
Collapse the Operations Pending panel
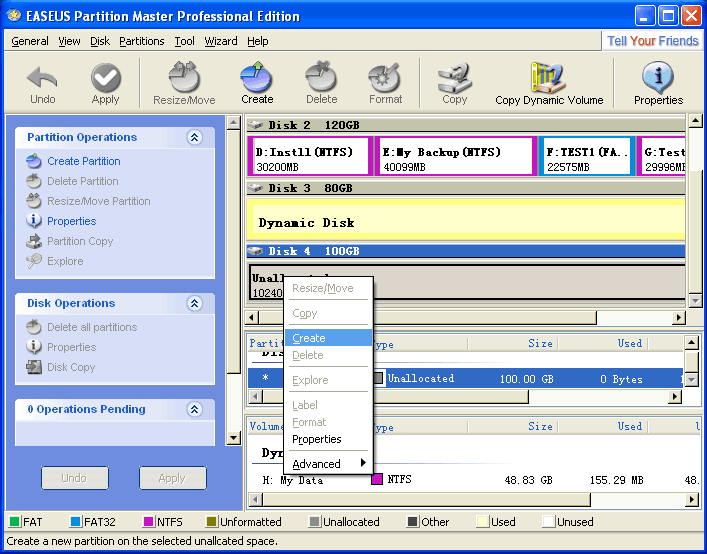pyautogui.click(x=194, y=409)
